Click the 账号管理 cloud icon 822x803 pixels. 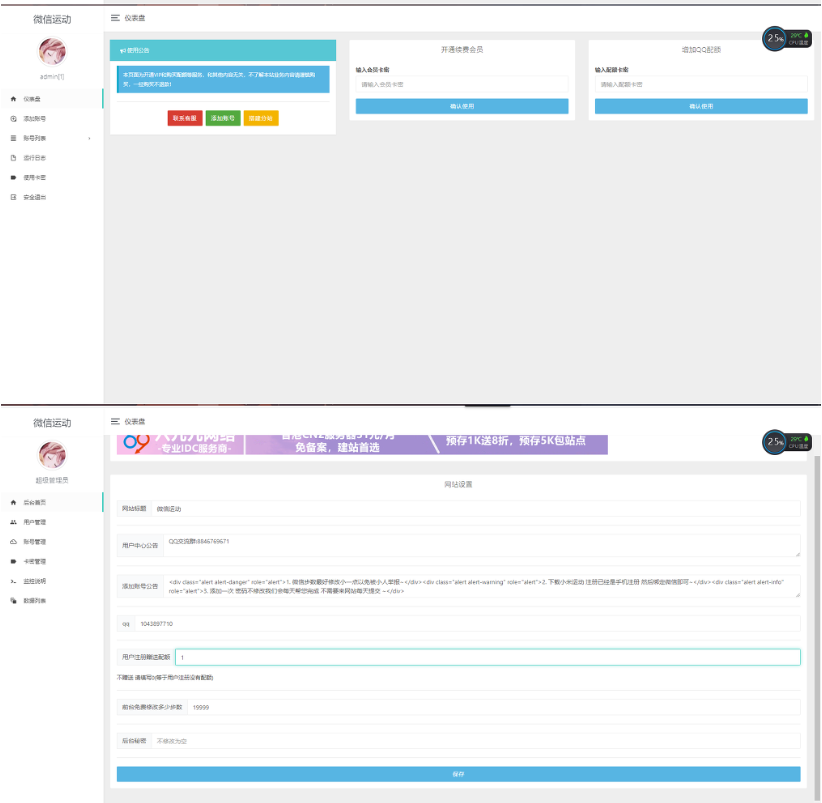pyautogui.click(x=13, y=541)
